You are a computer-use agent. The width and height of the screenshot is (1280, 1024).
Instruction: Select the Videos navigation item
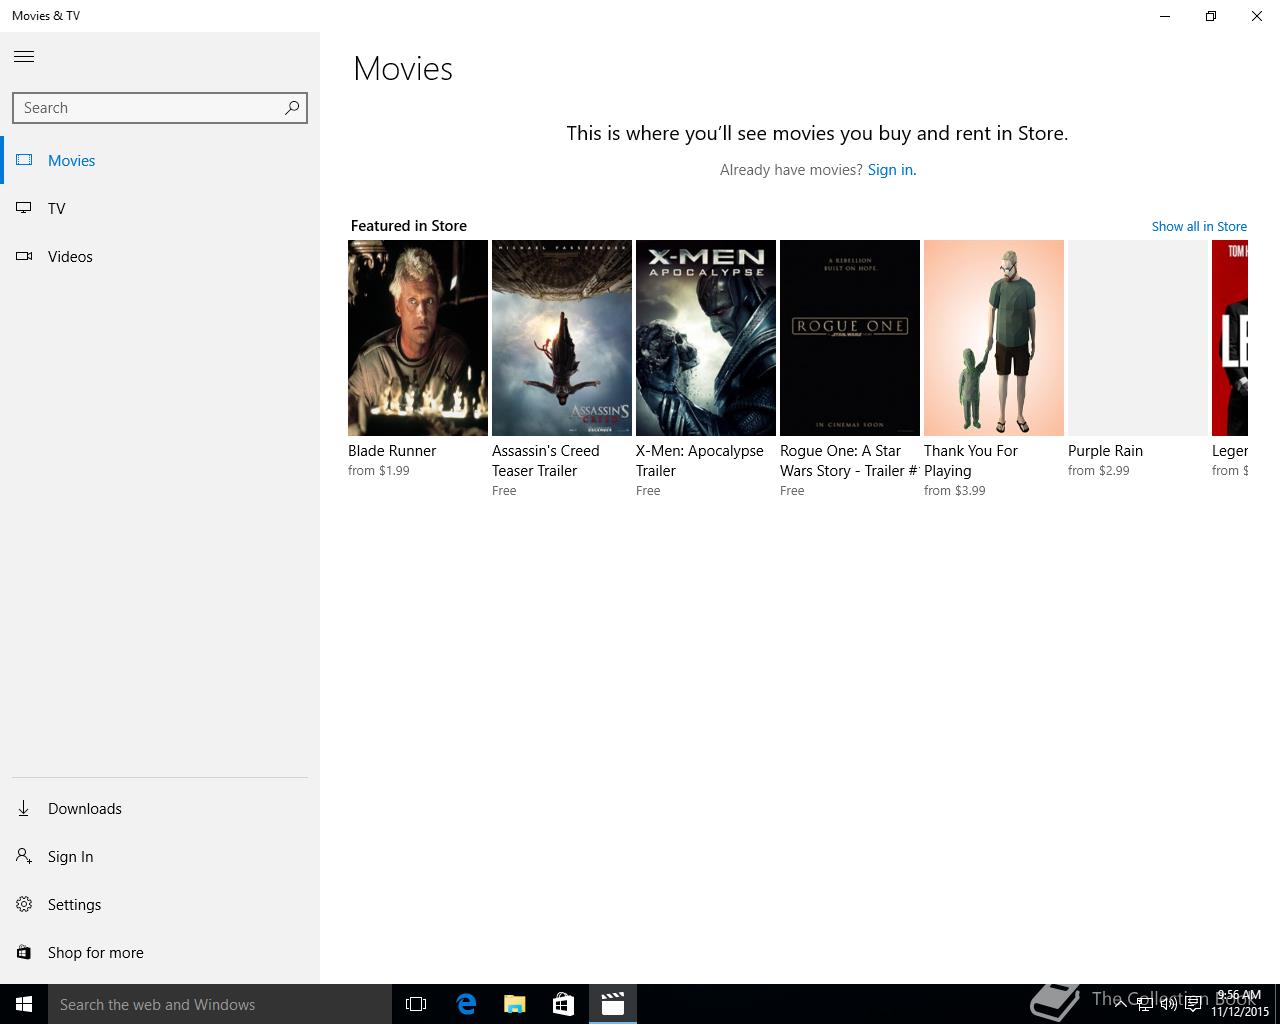[160, 256]
